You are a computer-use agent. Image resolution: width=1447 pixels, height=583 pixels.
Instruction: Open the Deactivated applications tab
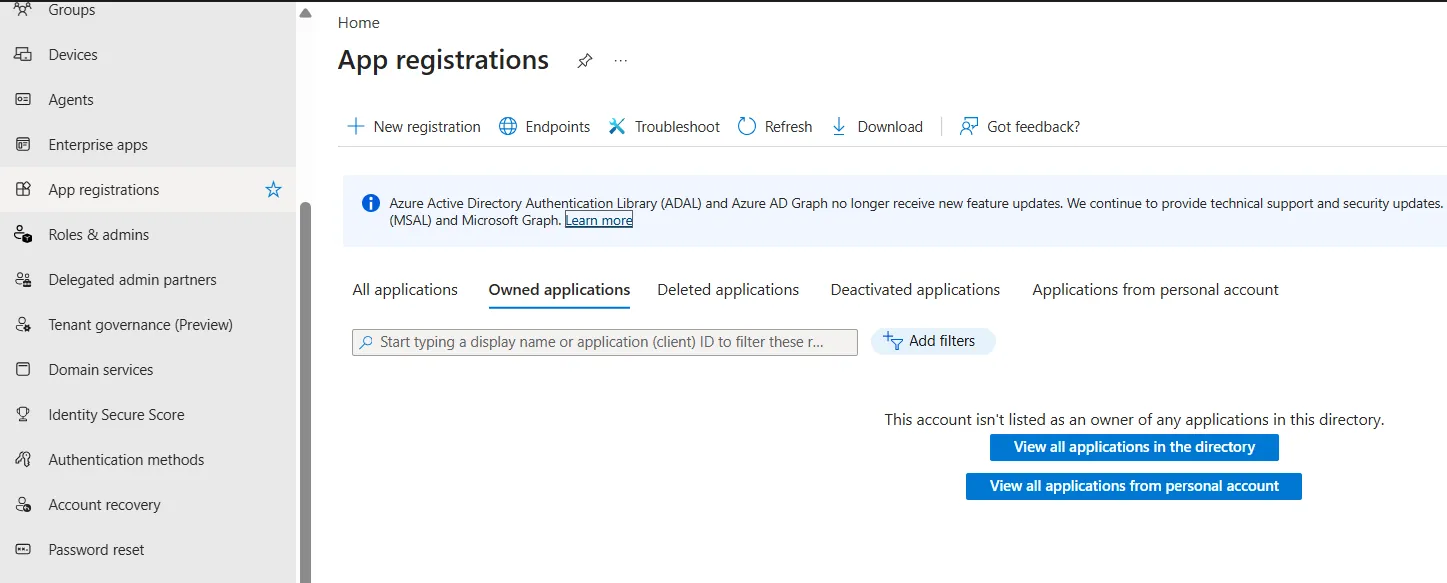(x=915, y=289)
